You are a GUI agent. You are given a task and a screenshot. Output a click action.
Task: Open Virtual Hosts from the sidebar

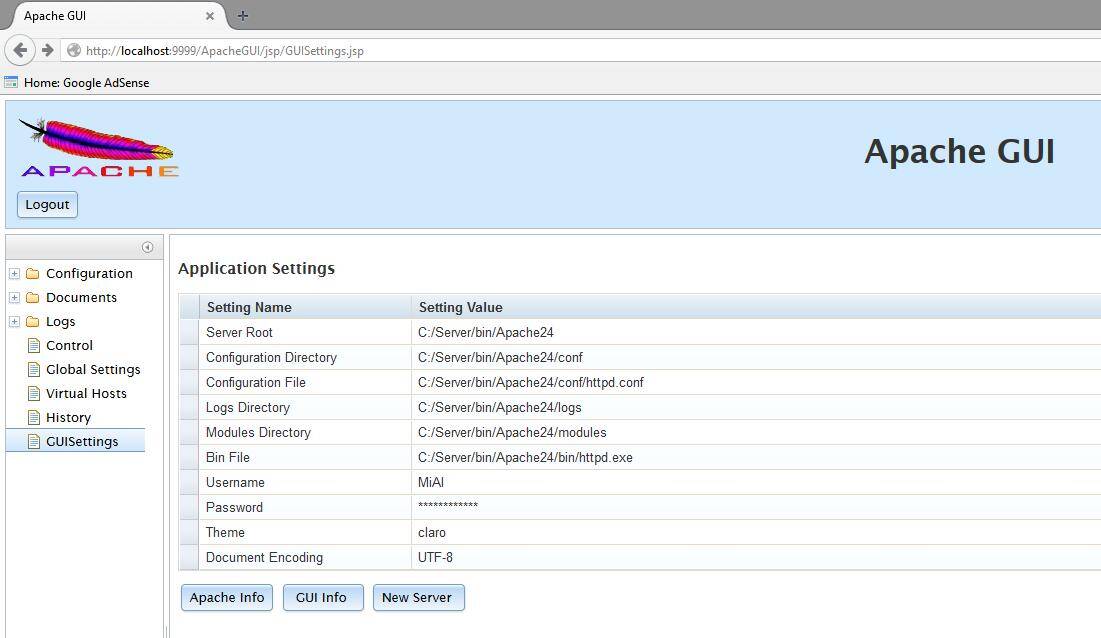point(86,393)
